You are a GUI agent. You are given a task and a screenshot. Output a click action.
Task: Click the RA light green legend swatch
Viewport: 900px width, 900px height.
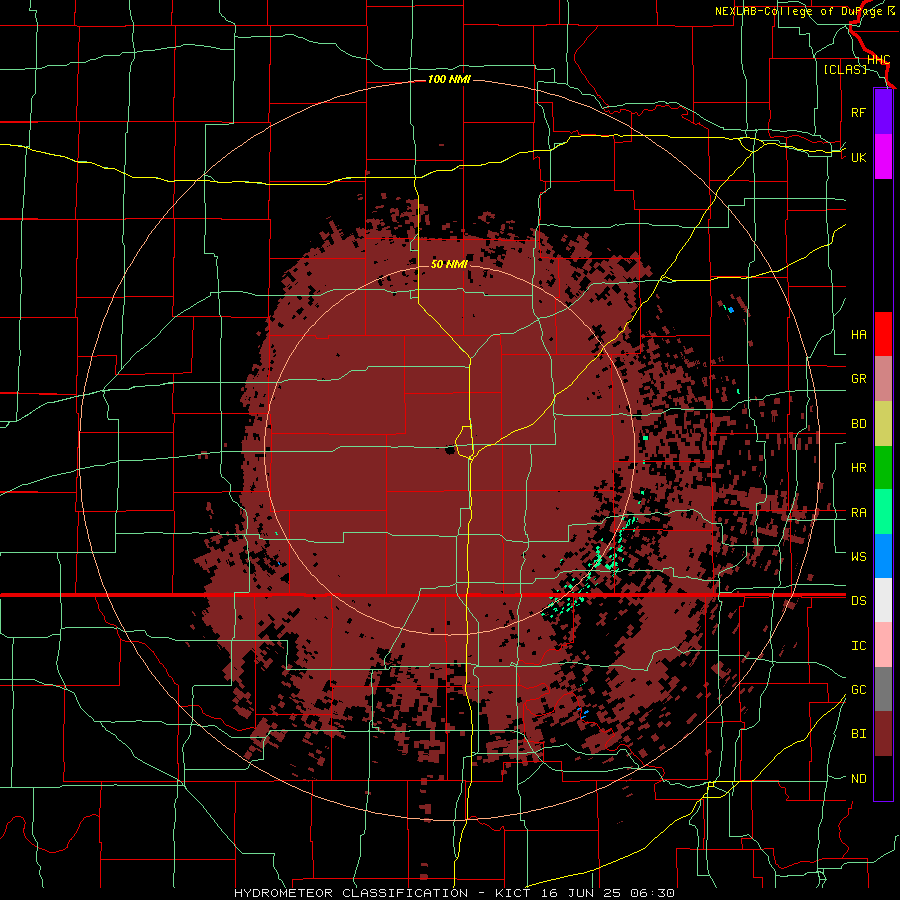[883, 512]
